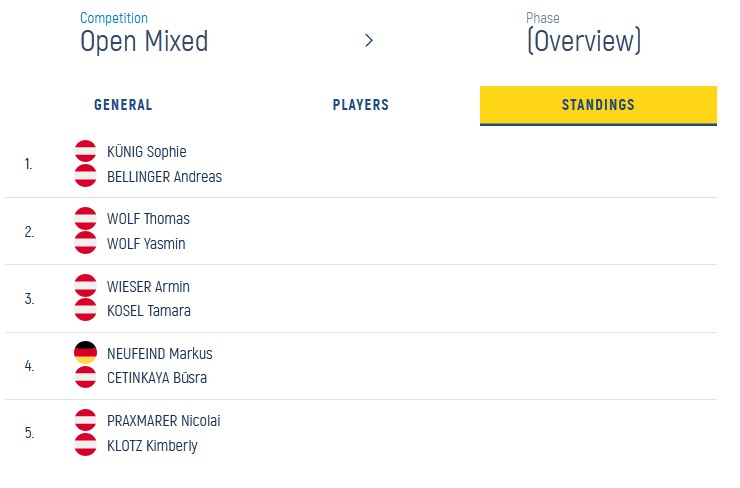Click the flag icon beside KÜNIG Sophie
740x488 pixels.
pos(86,152)
